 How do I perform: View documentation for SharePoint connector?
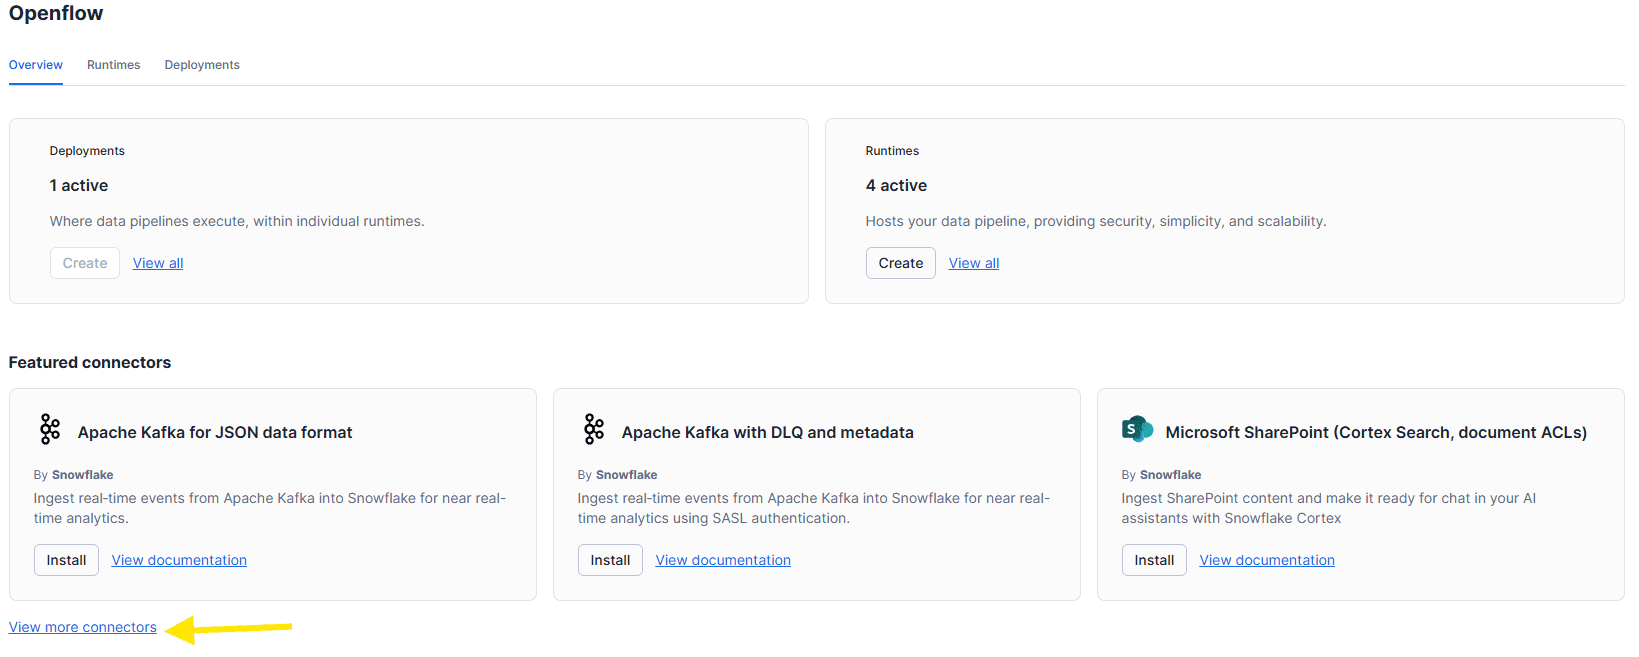click(x=1267, y=560)
